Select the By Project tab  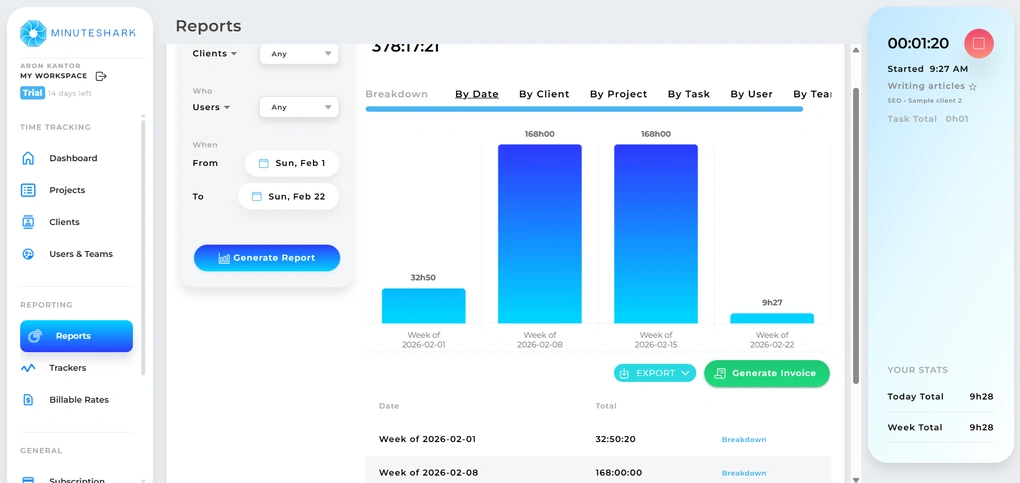click(x=618, y=94)
